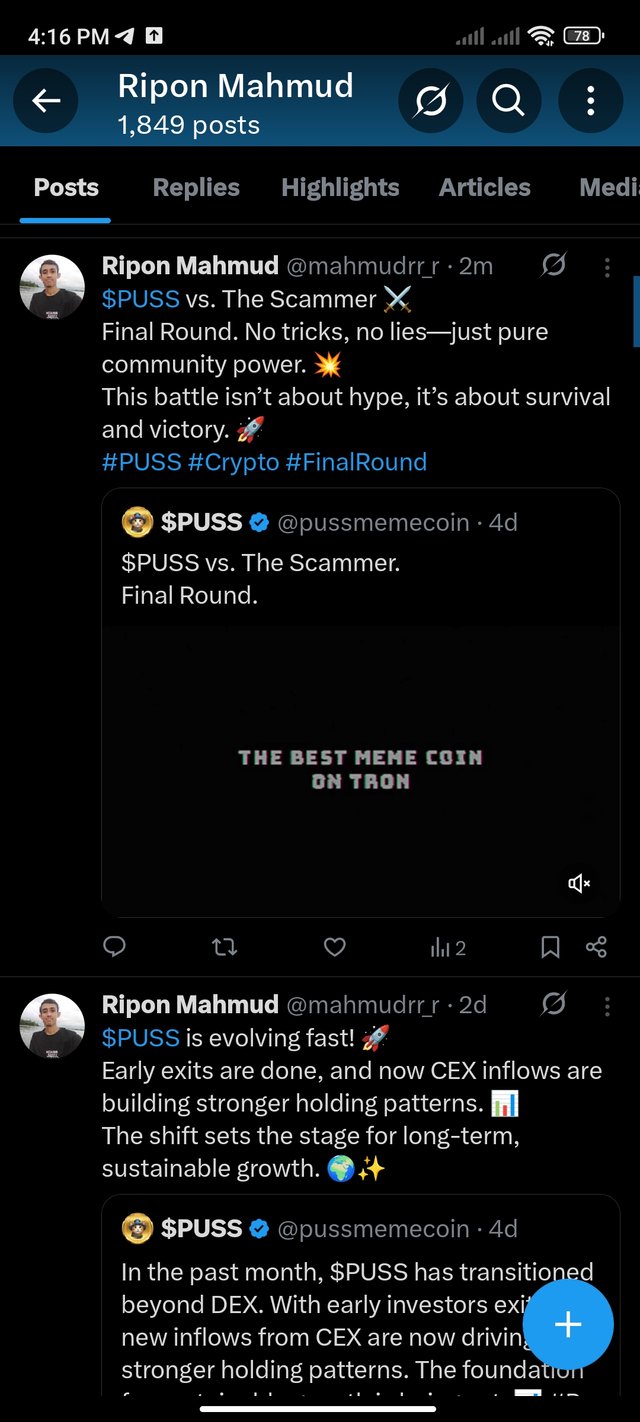Tap Grok icon on the 2d post
640x1422 pixels.
[x=553, y=1004]
